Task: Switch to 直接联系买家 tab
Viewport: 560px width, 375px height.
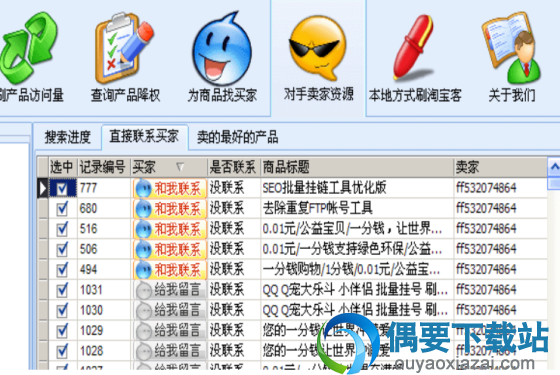Action: point(144,136)
